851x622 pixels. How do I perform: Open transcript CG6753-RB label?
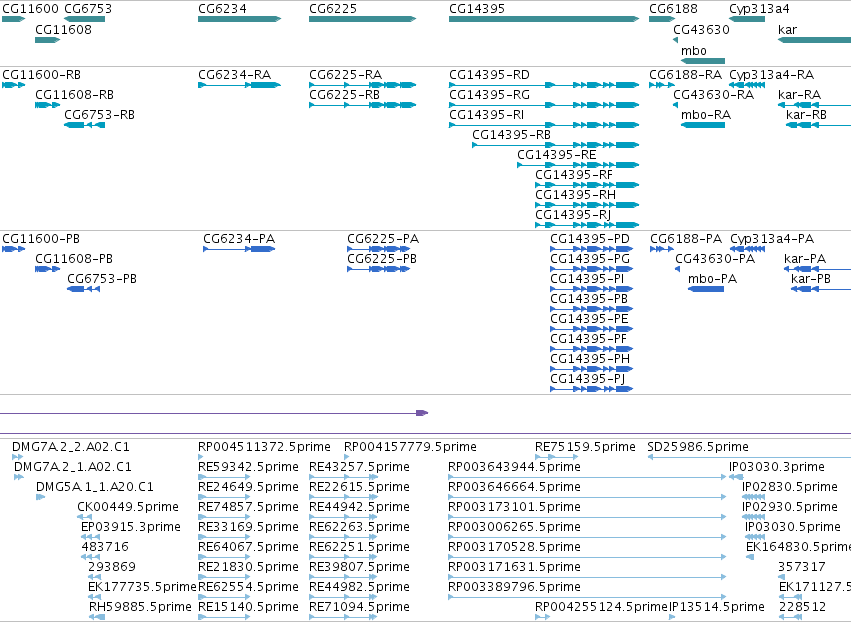point(99,115)
